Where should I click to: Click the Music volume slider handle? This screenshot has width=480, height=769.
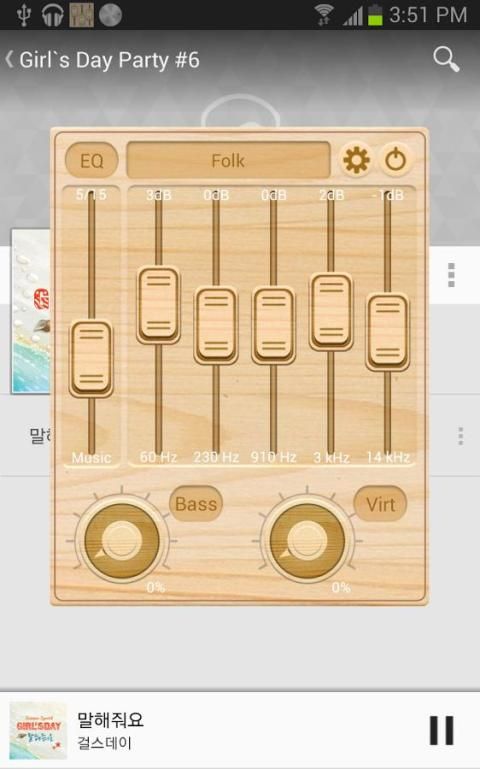click(x=91, y=359)
